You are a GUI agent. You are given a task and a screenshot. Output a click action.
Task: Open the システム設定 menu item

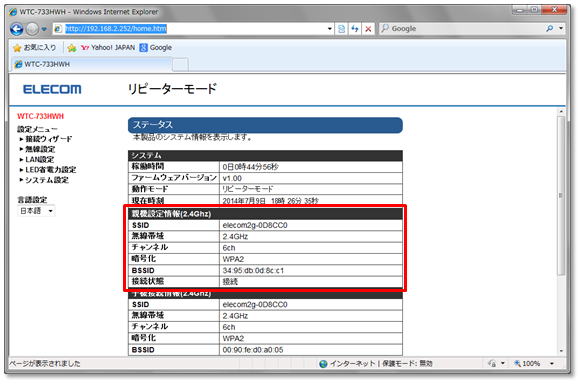[47, 180]
